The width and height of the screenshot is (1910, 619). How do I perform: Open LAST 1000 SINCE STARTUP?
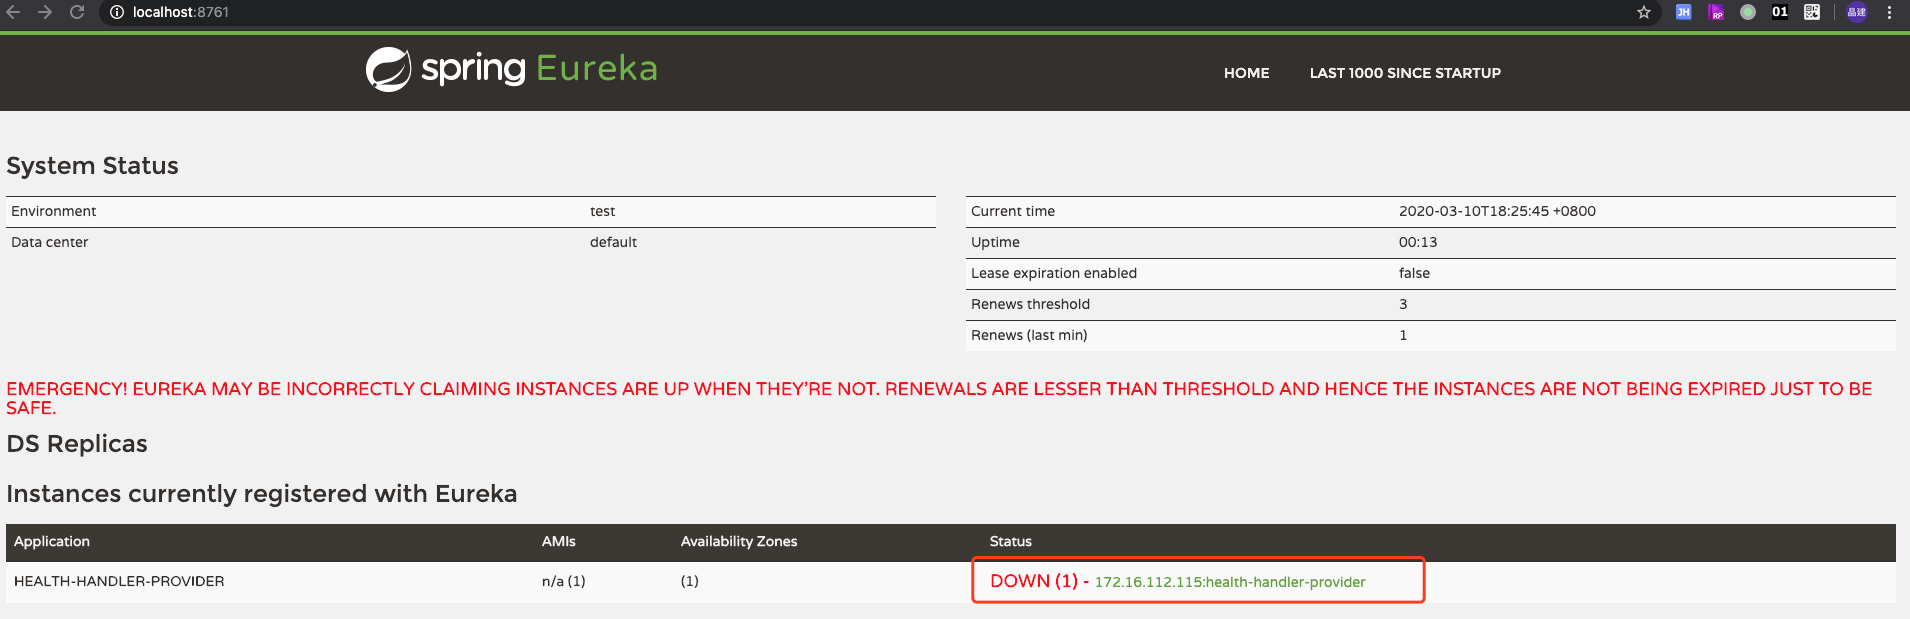[1405, 73]
